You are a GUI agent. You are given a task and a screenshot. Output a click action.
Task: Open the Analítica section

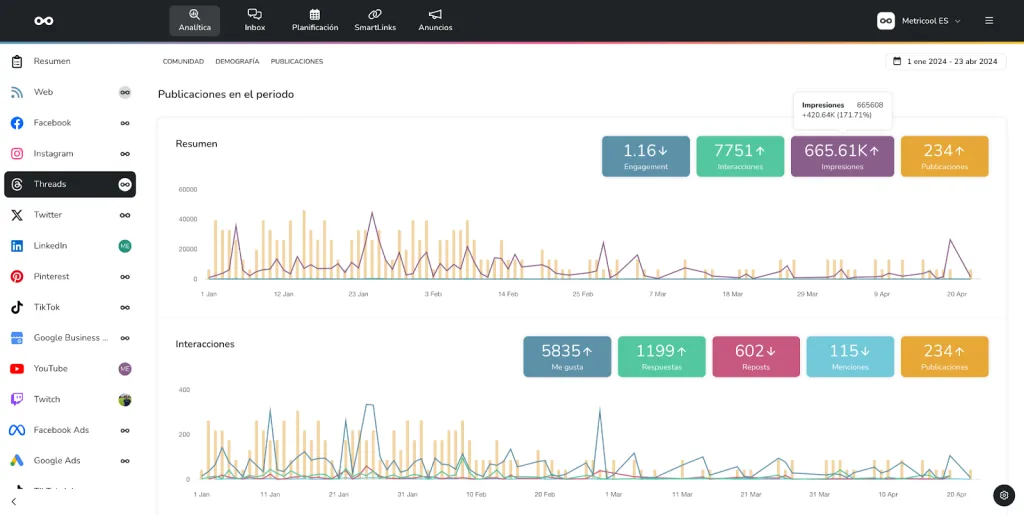(x=194, y=20)
